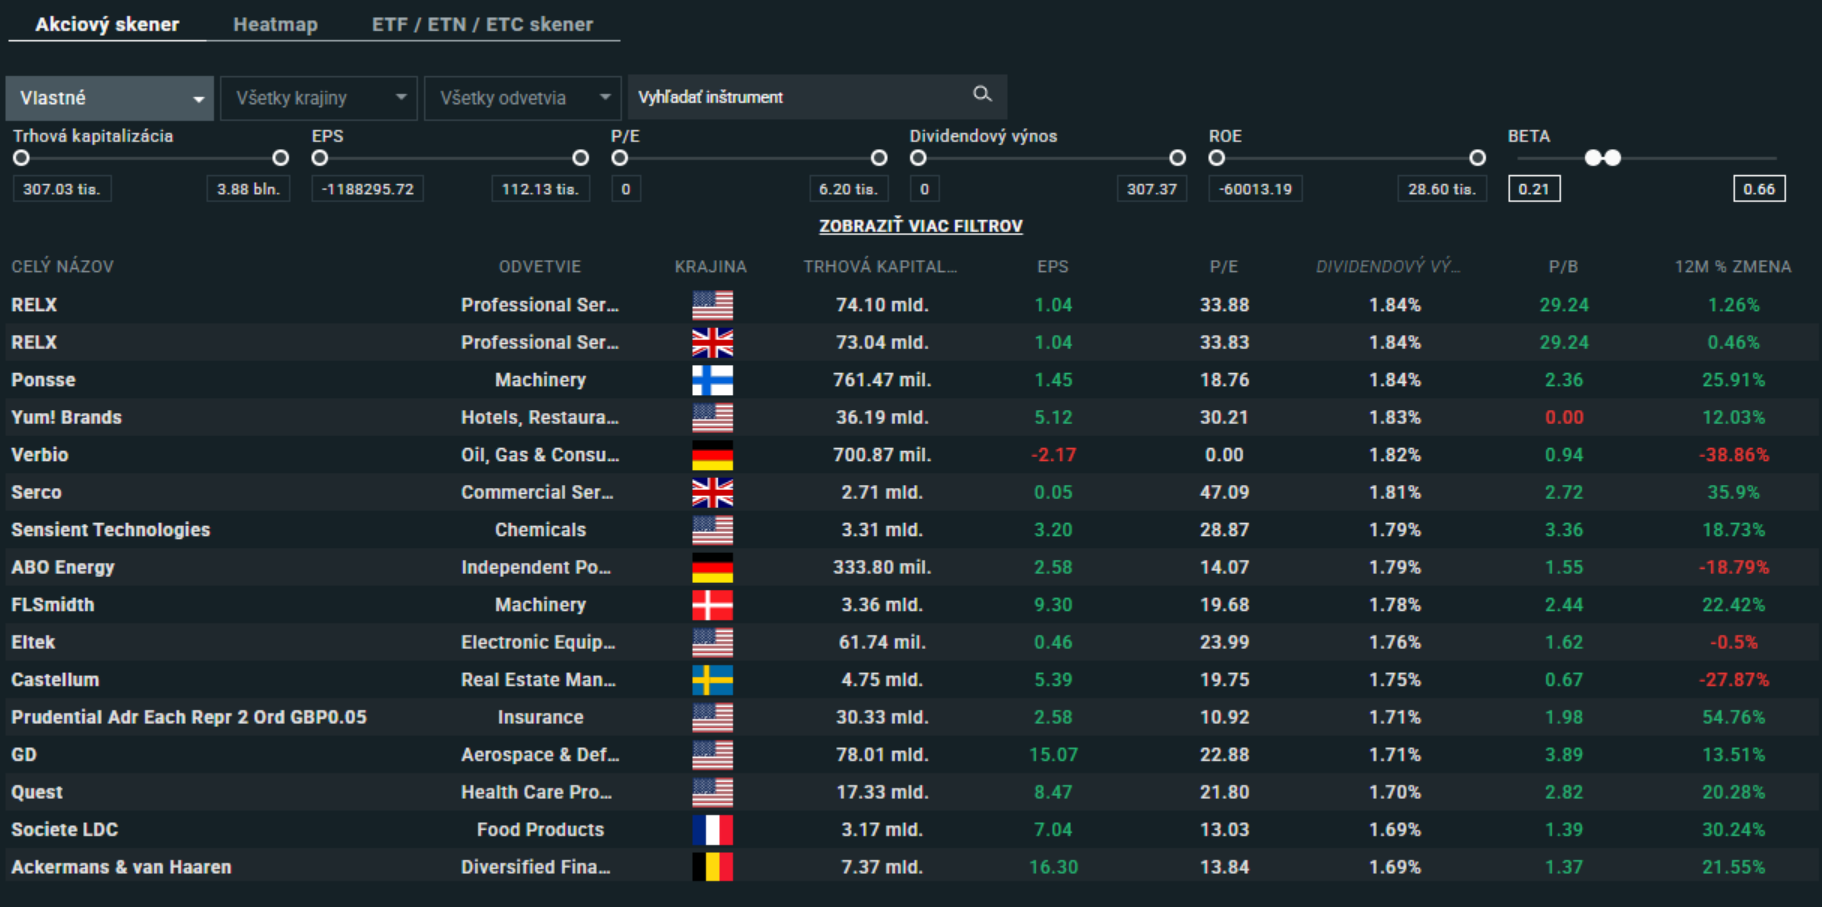Click the German flag in Verbio row

pos(712,455)
